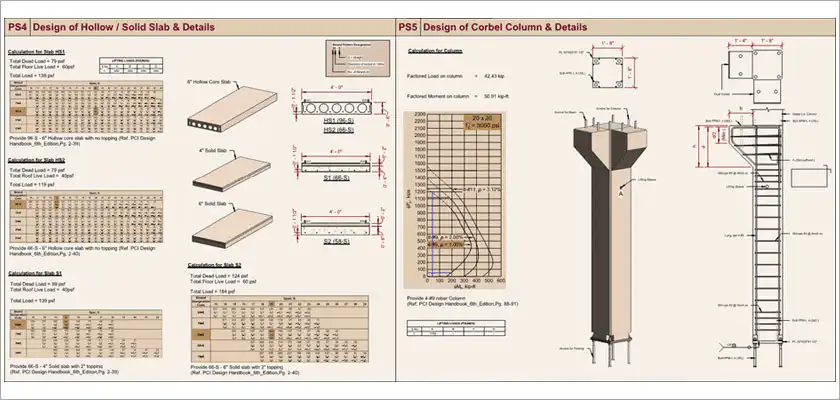Open the Slab S2 load table
Viewport: 840px width, 400px height.
coord(279,329)
